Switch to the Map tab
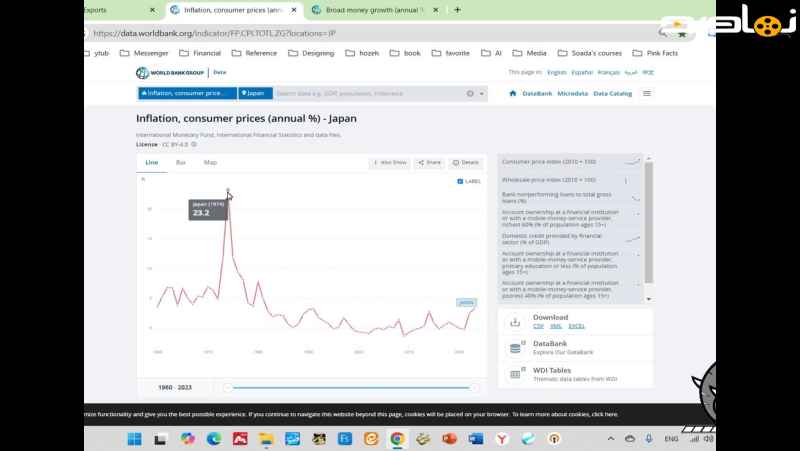The height and width of the screenshot is (451, 800). [x=210, y=162]
